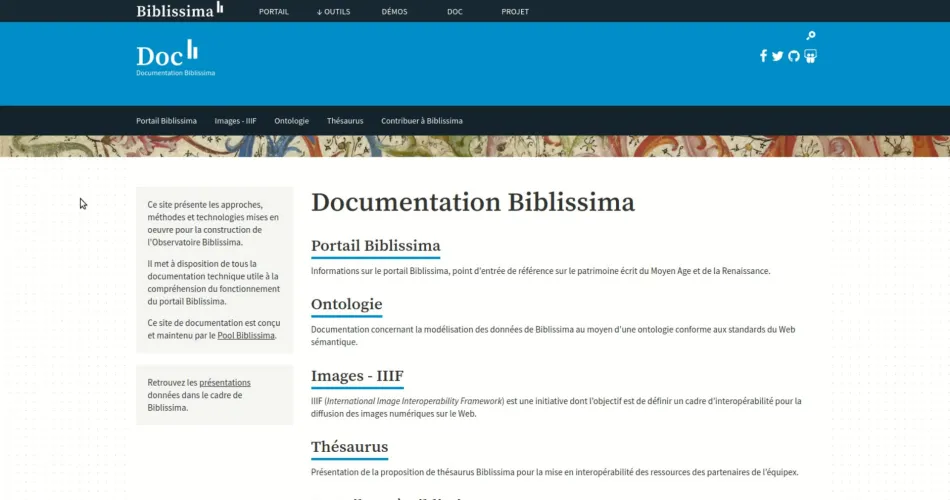Viewport: 950px width, 500px height.
Task: Open Contribuer à Biblissima navigation tab
Action: click(421, 121)
